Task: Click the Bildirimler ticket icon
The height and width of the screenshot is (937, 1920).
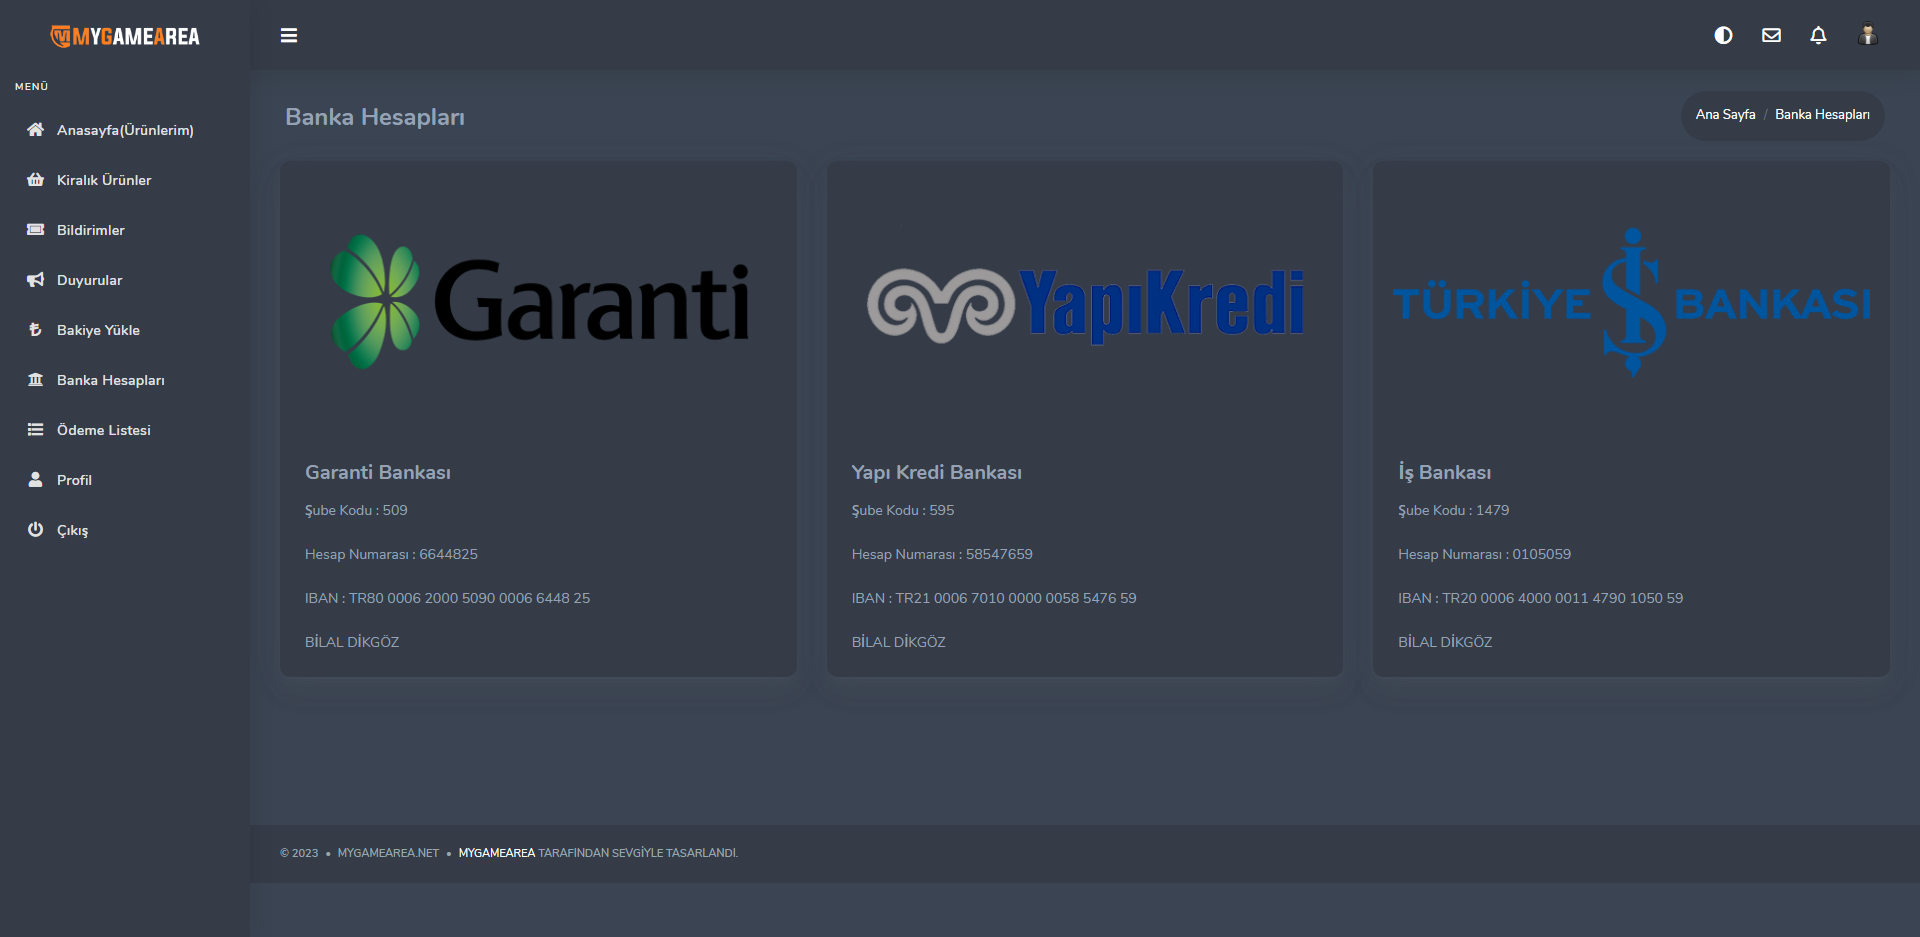Action: pyautogui.click(x=36, y=230)
